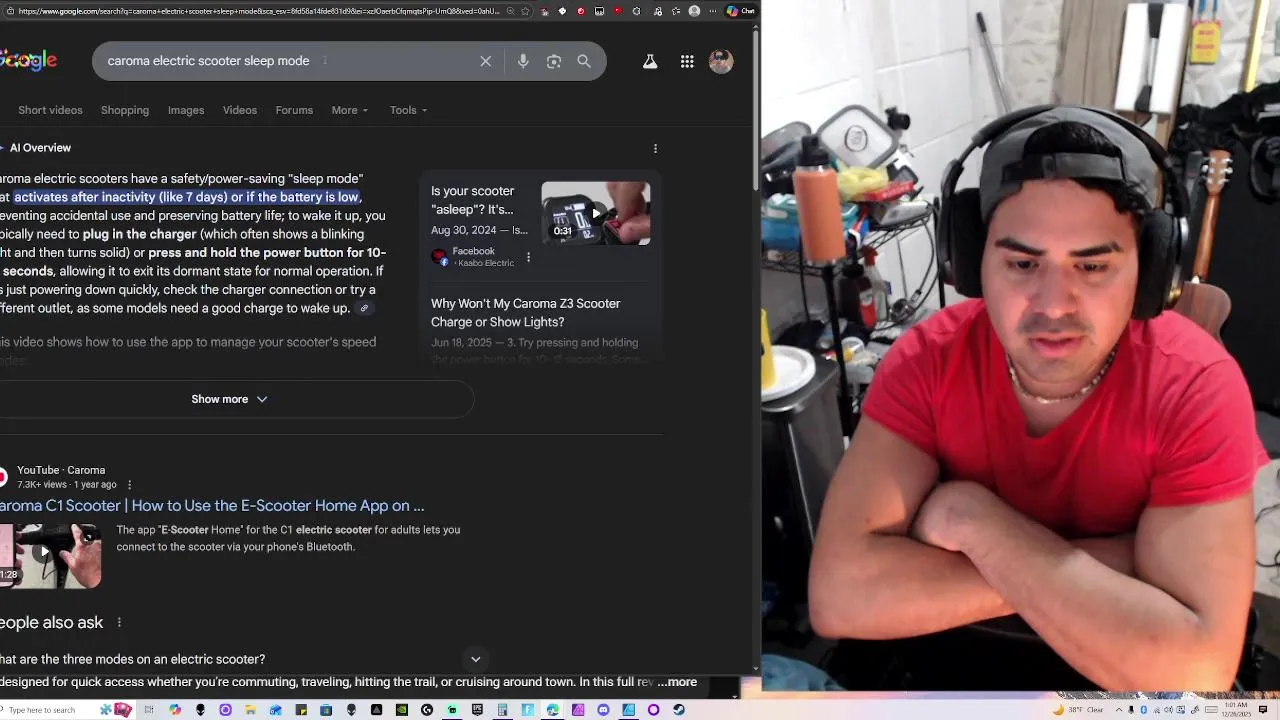Start a voice search with the microphone icon

point(523,61)
